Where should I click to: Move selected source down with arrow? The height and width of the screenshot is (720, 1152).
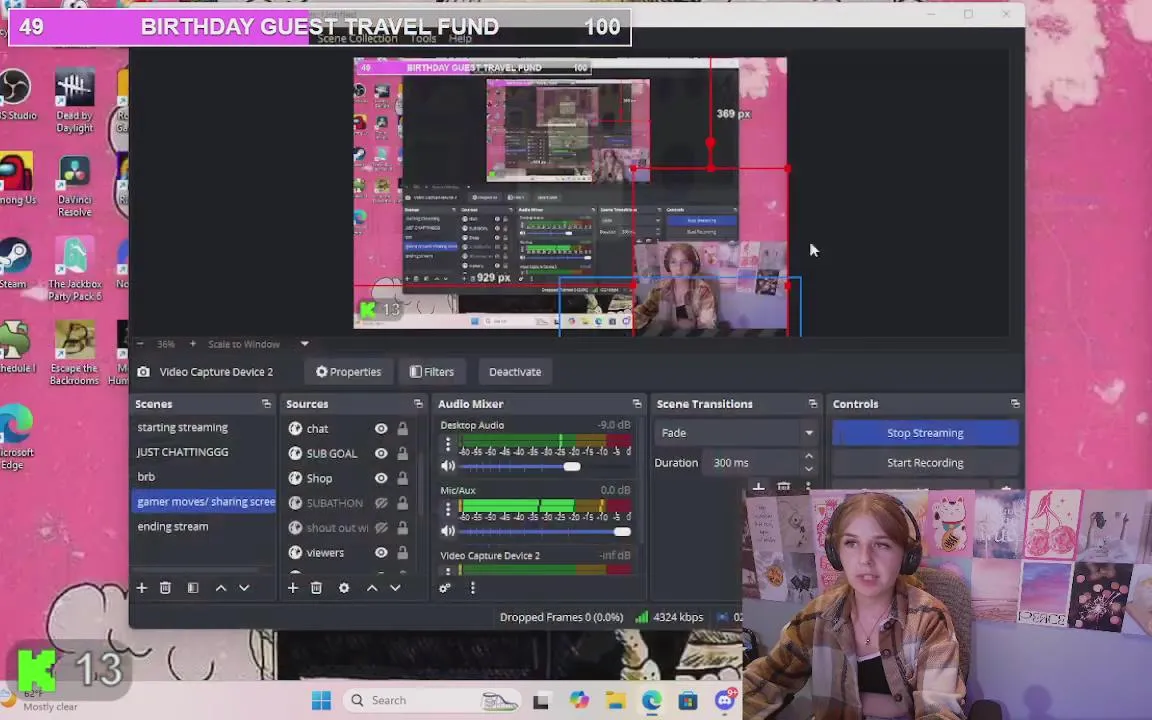pyautogui.click(x=395, y=588)
